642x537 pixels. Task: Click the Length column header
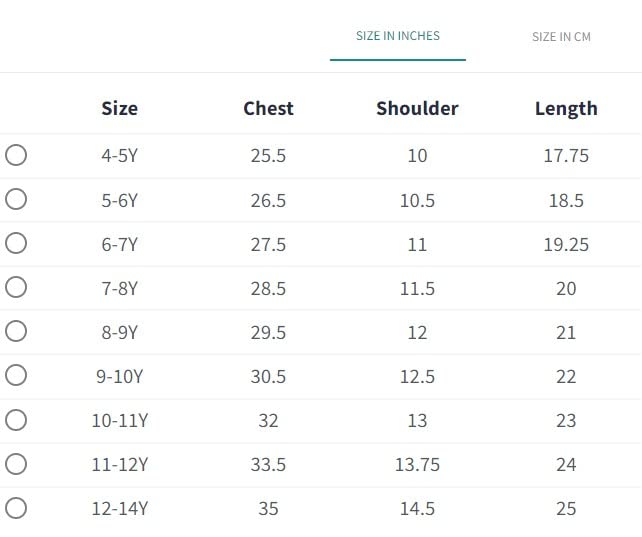coord(566,108)
